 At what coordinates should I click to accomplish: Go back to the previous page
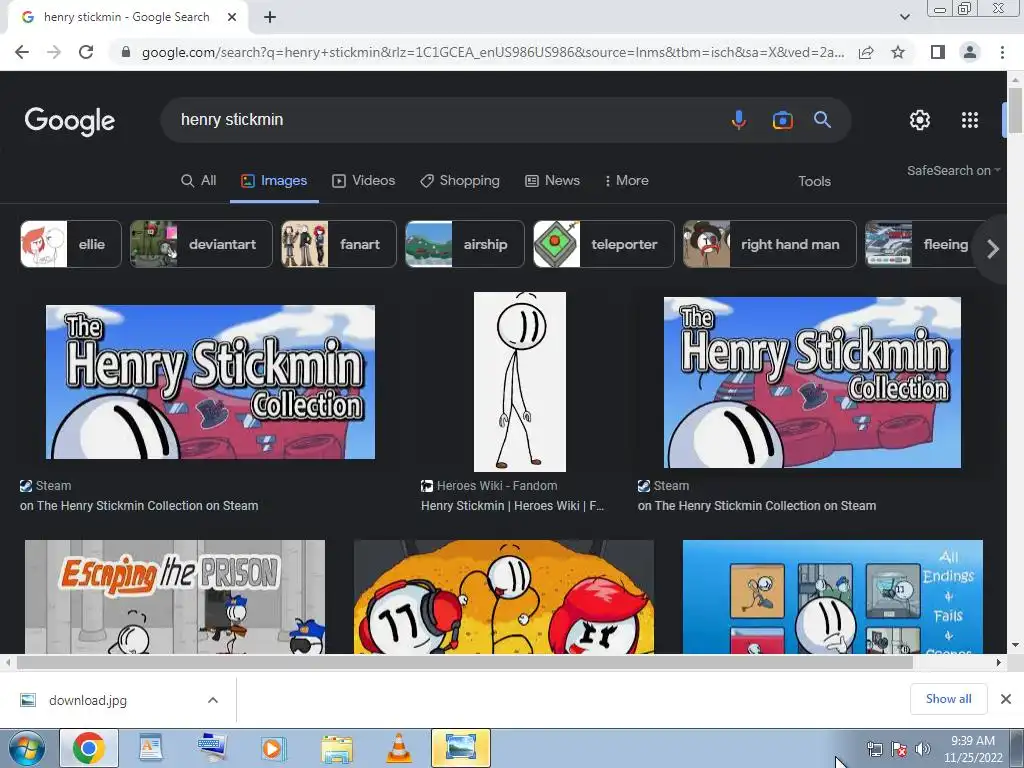pos(22,52)
